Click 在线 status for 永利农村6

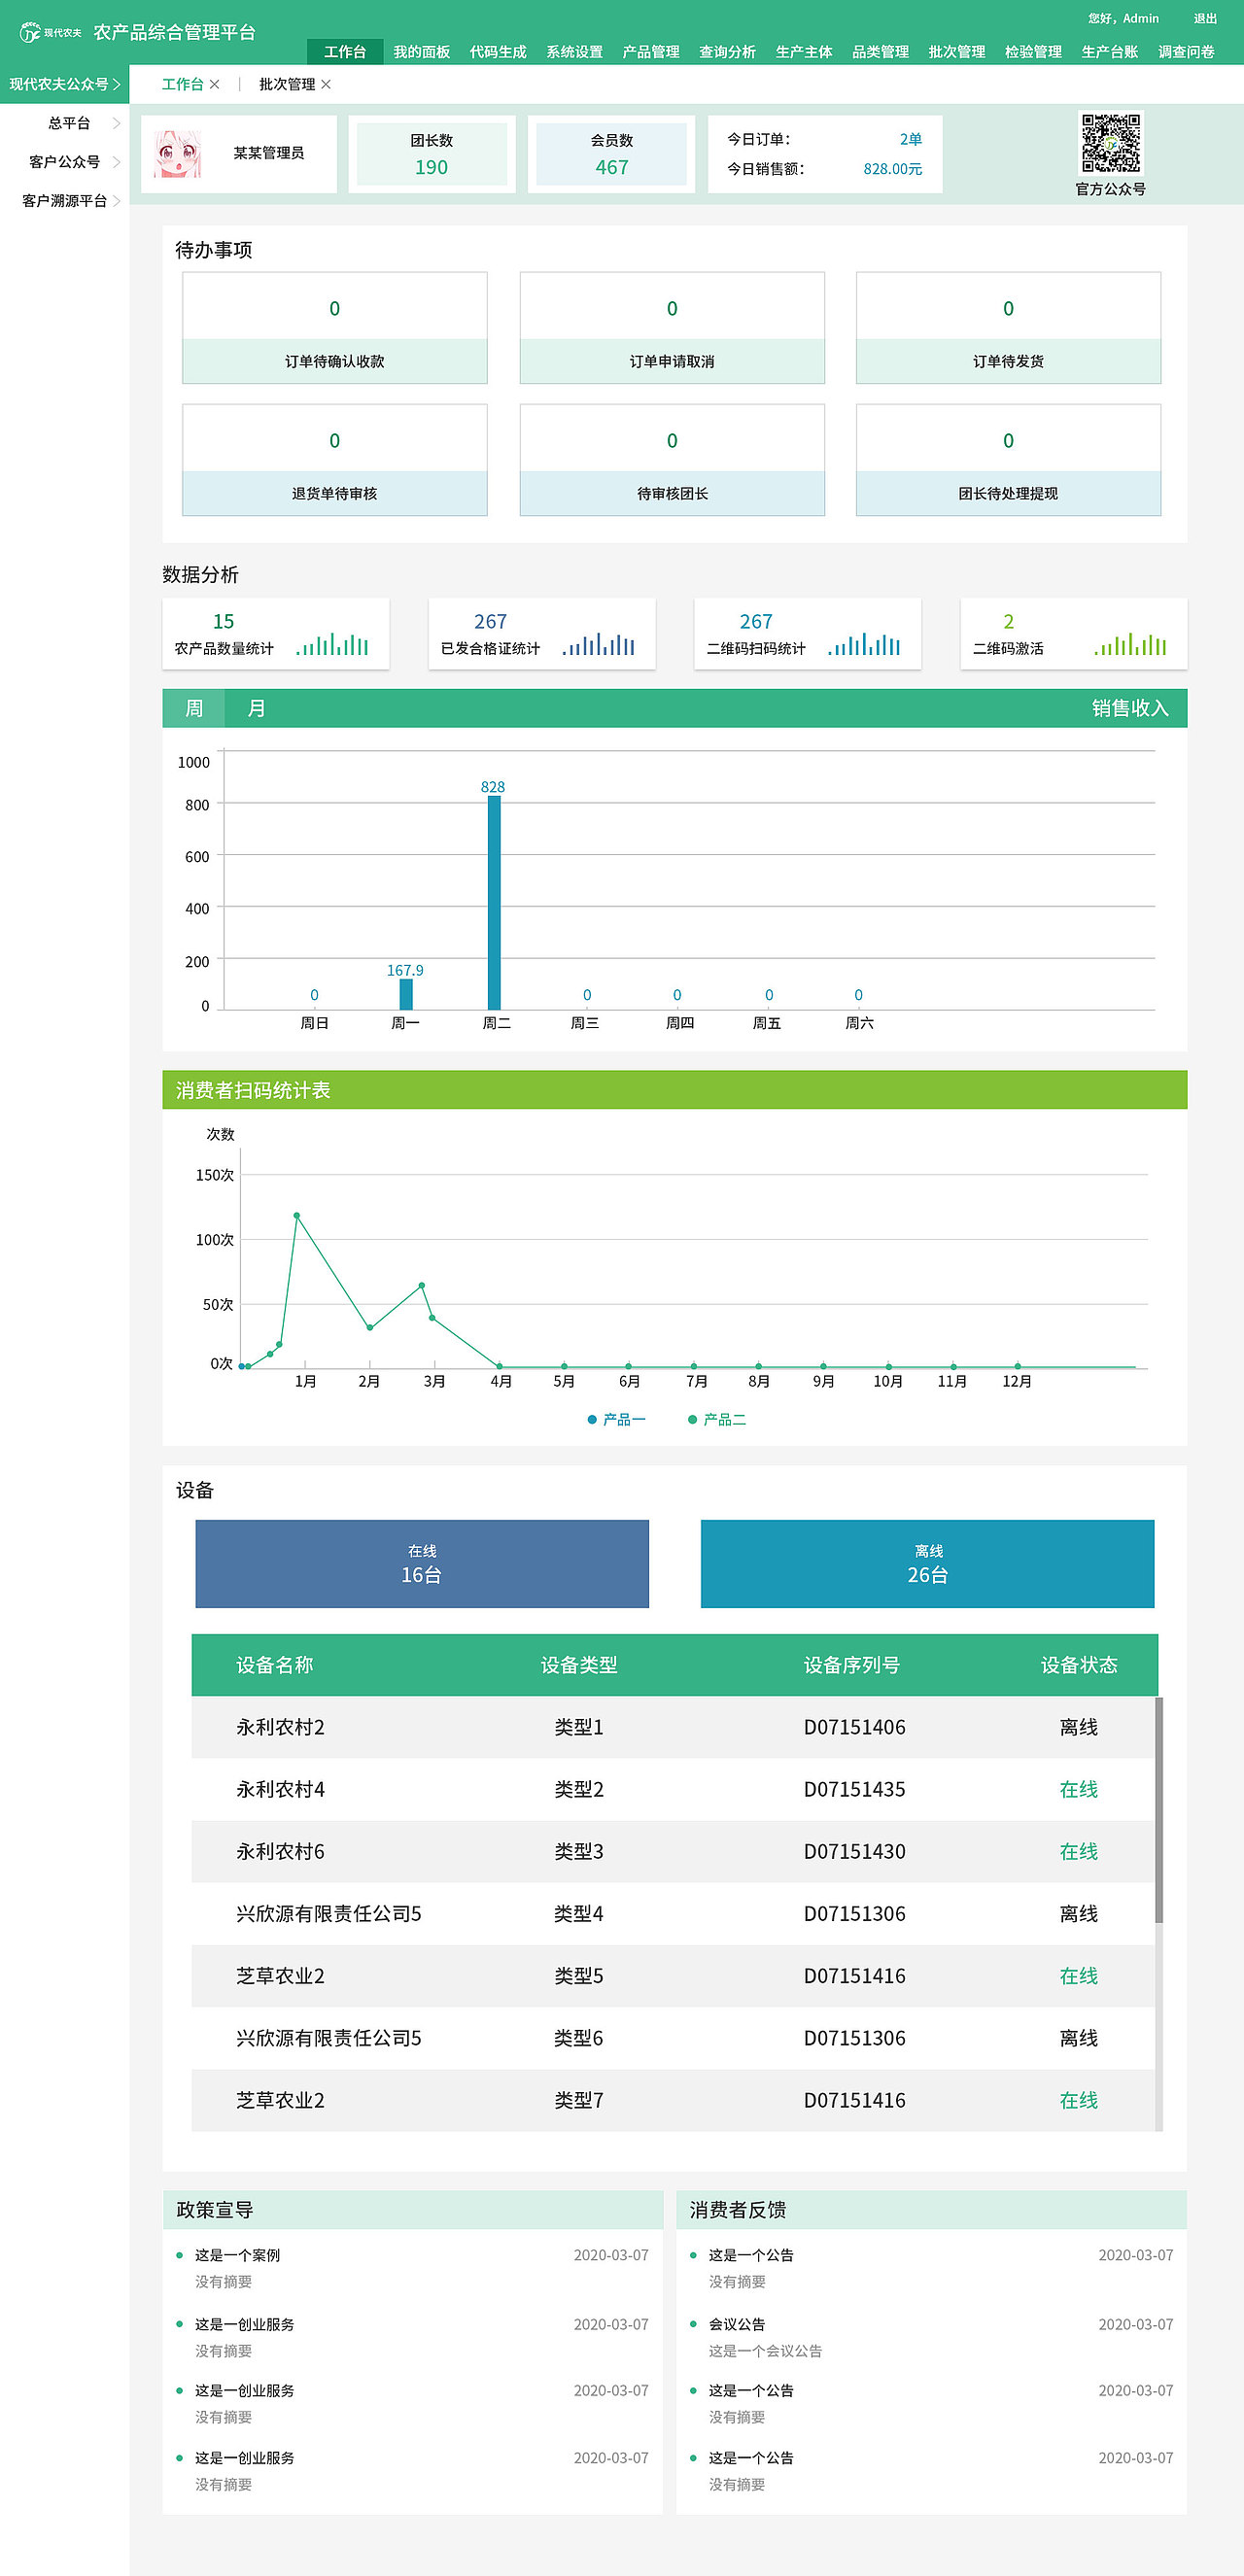point(1079,1851)
